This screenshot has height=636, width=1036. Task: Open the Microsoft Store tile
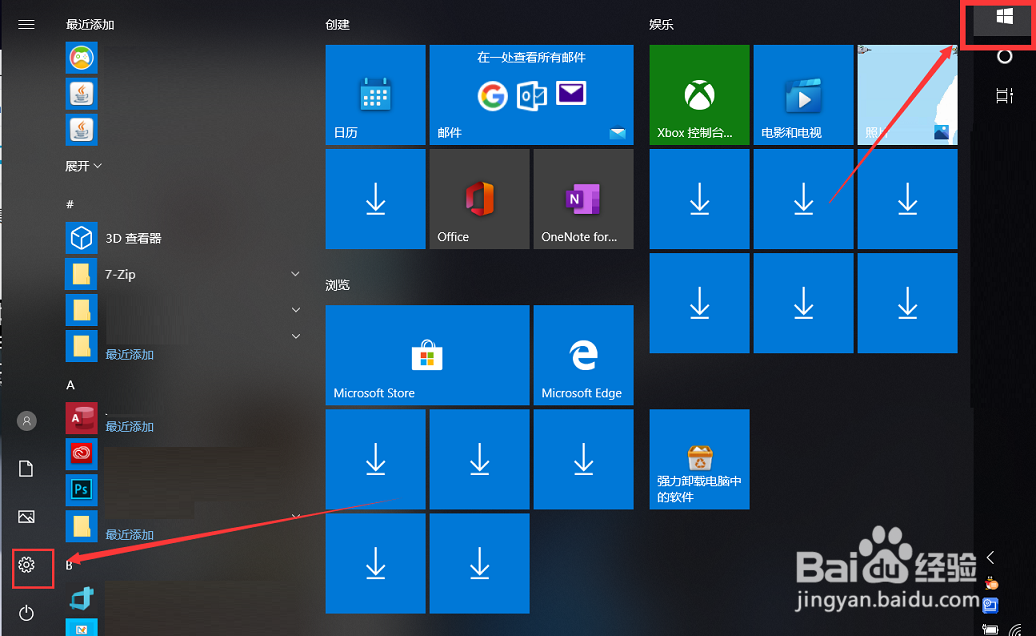[x=427, y=355]
